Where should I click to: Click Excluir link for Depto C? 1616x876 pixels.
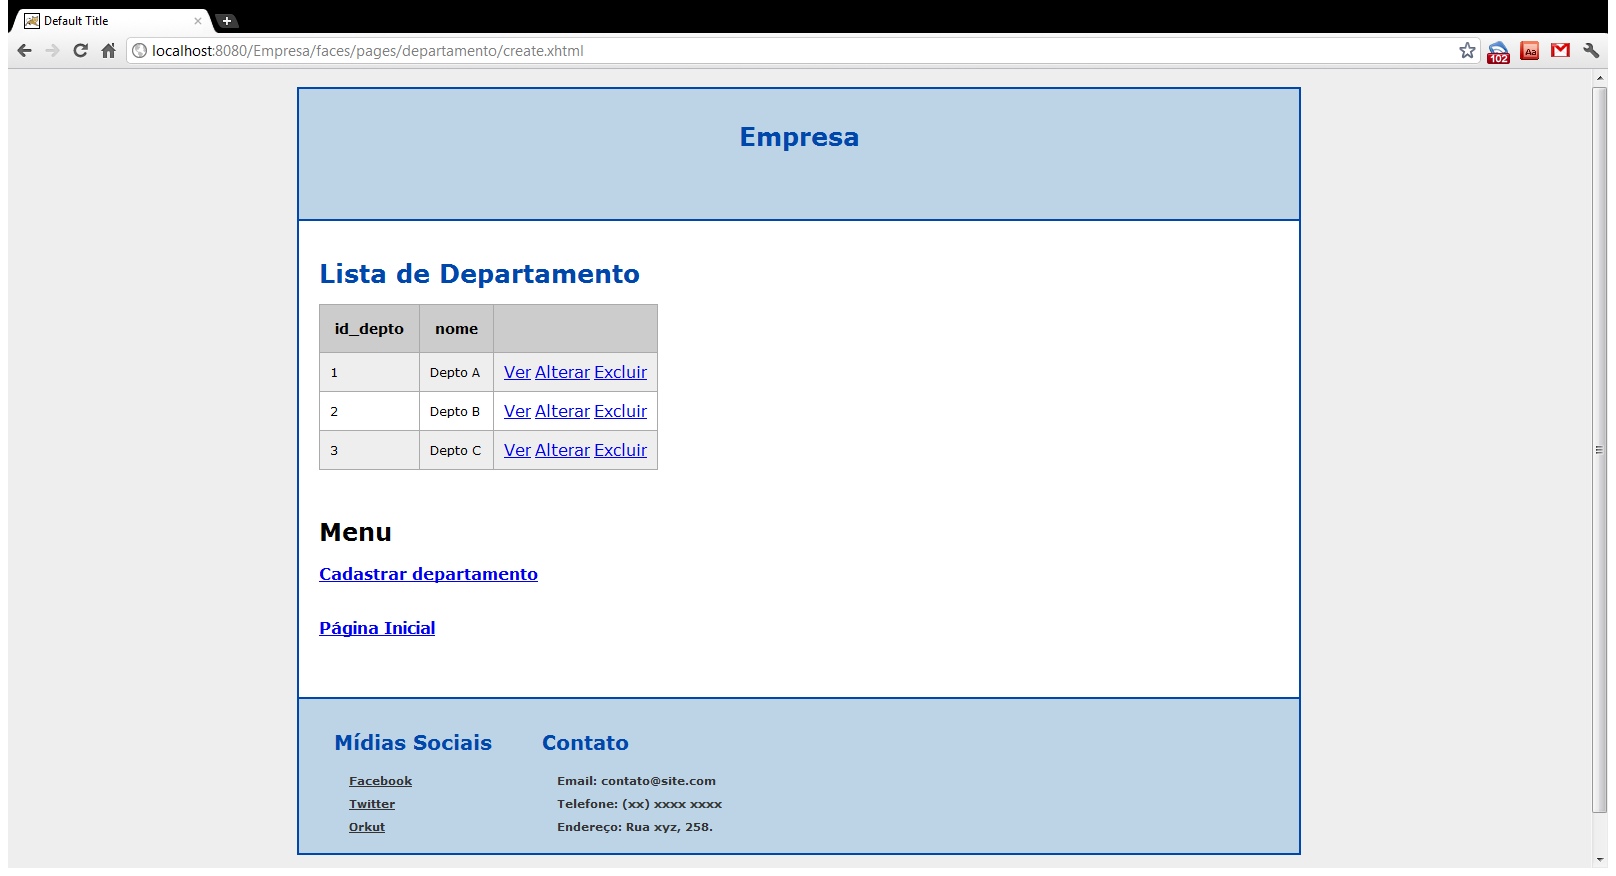click(620, 450)
